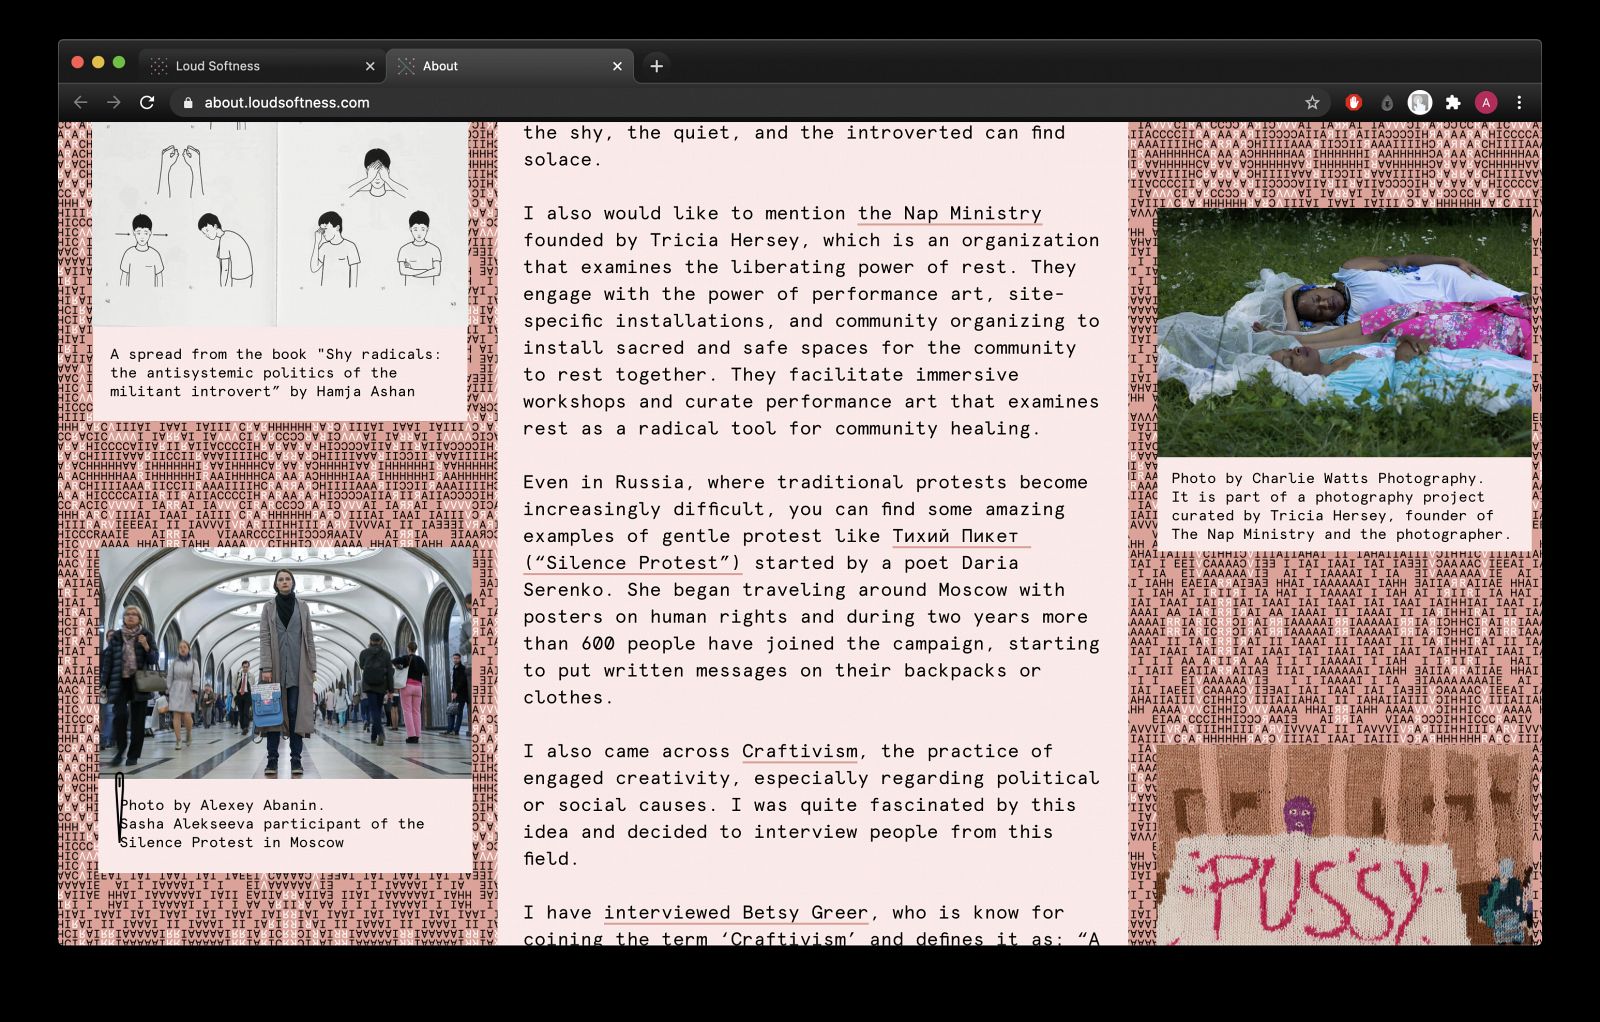This screenshot has width=1600, height=1022.
Task: Reload the about.loudsoftness.com page
Action: pos(147,102)
